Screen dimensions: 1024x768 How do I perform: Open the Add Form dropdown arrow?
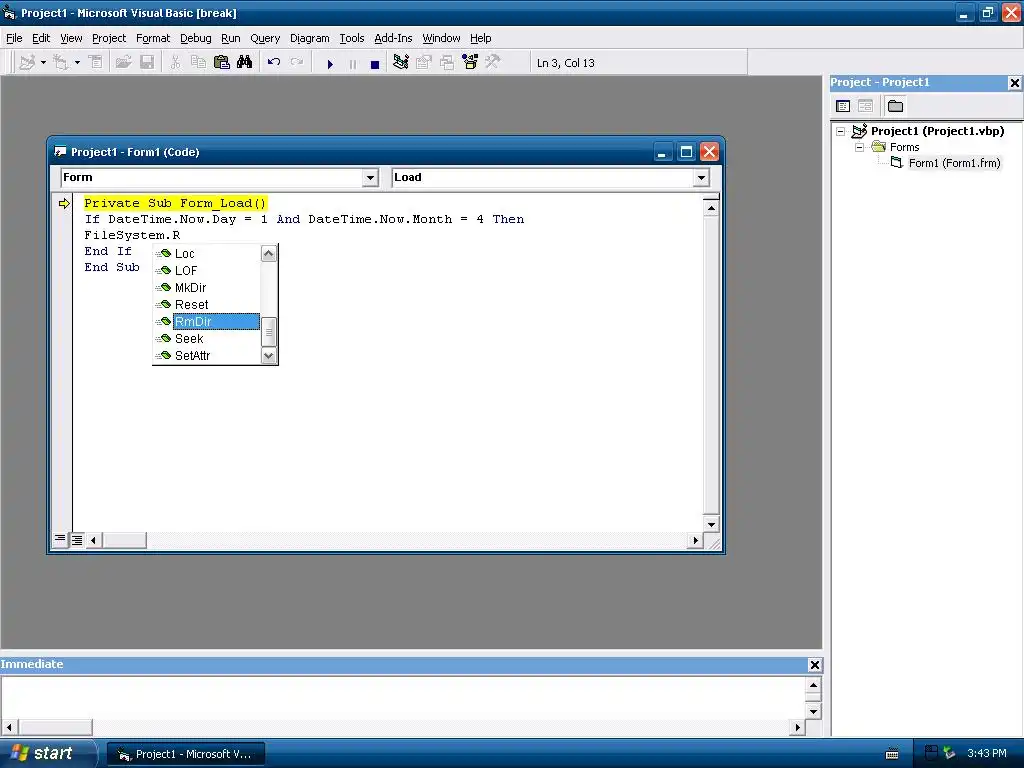click(77, 63)
